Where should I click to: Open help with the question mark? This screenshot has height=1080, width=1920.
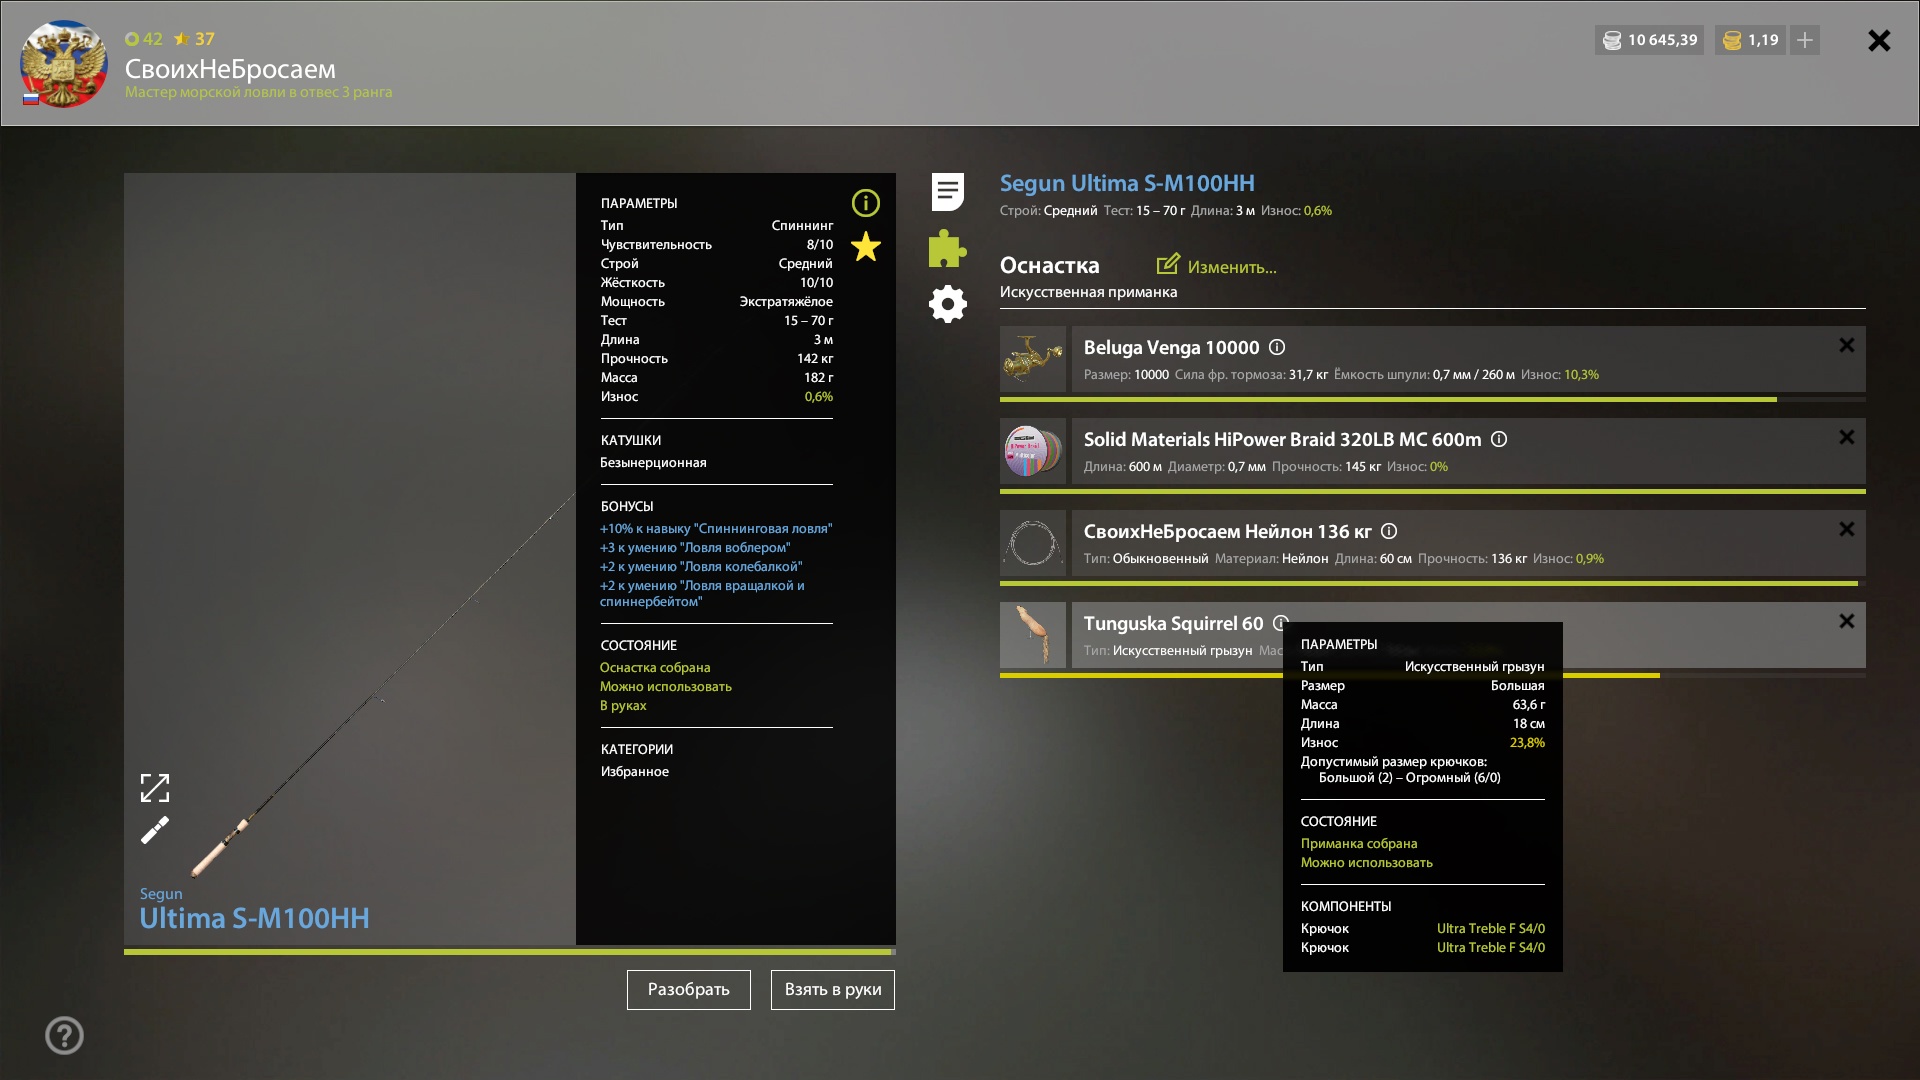click(64, 1035)
